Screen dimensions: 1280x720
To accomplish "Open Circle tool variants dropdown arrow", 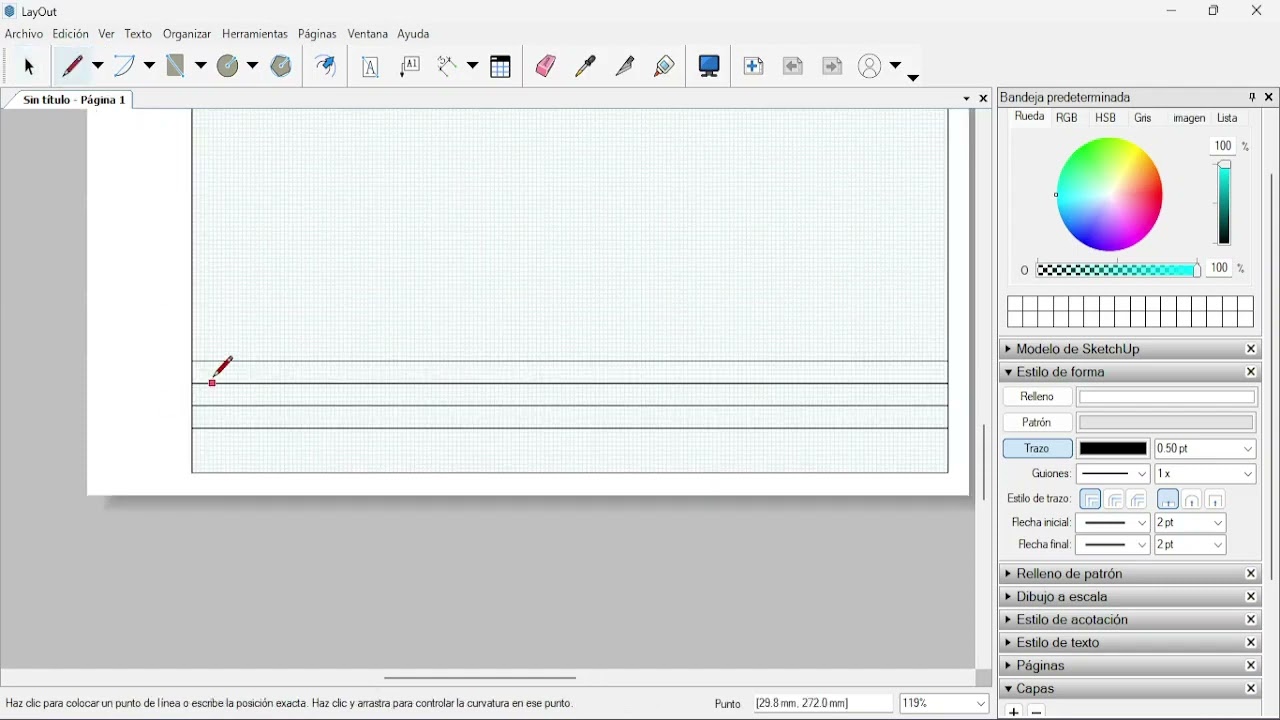I will pos(253,67).
